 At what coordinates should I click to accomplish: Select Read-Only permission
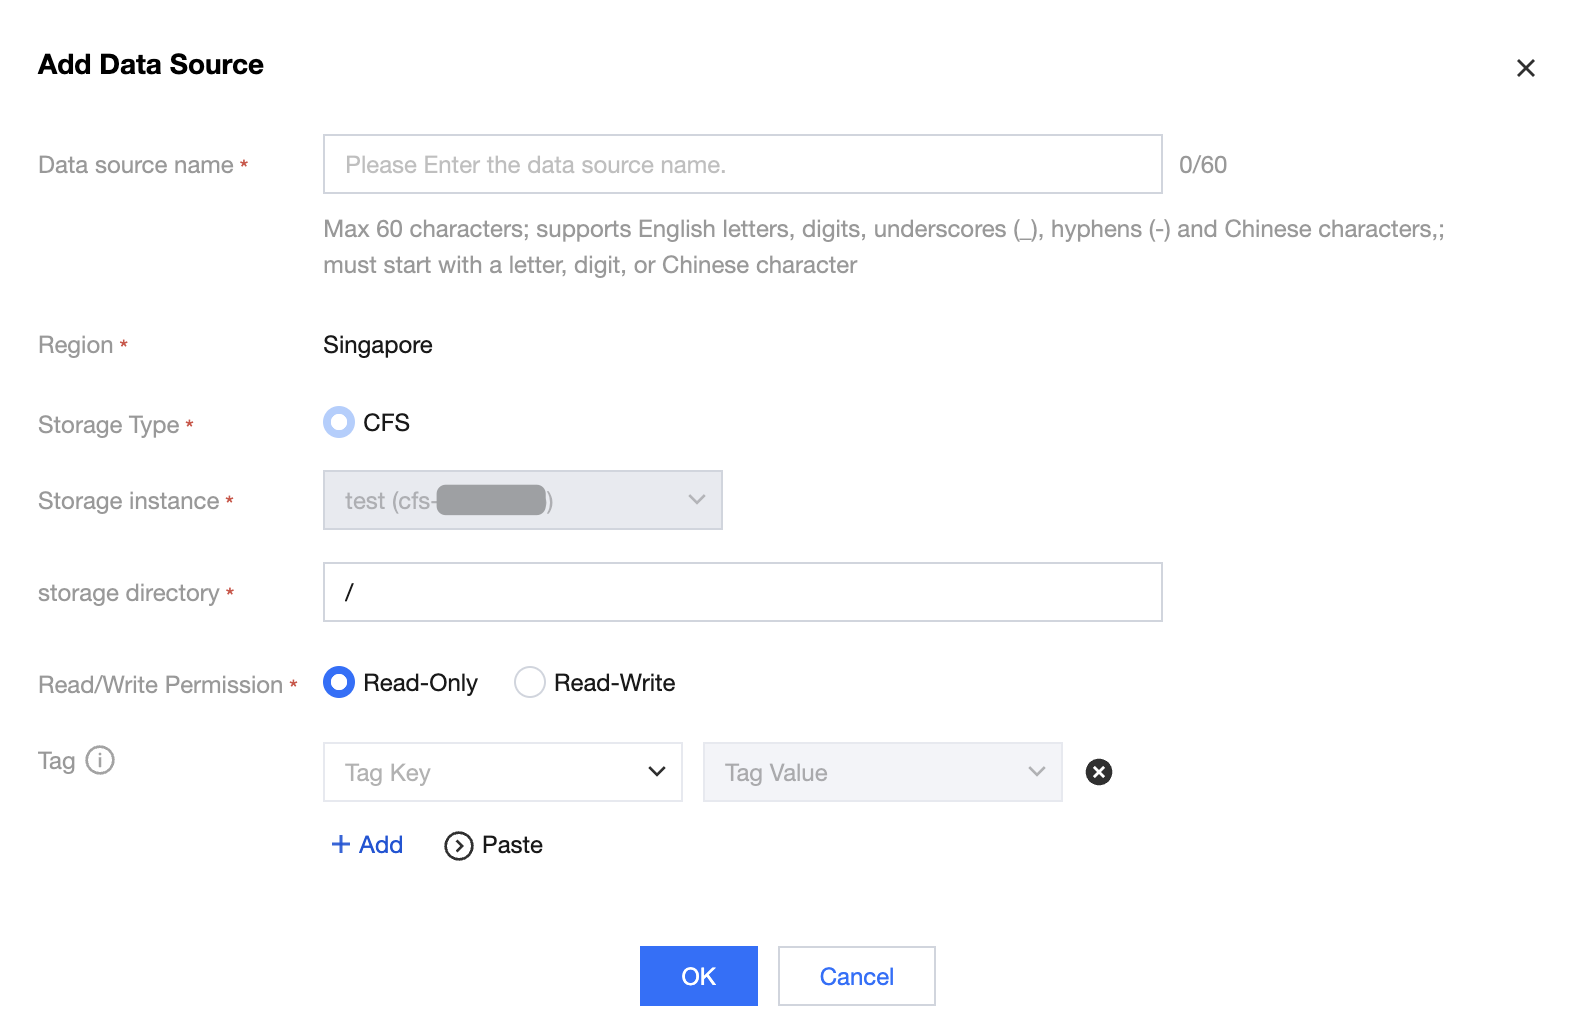pyautogui.click(x=339, y=683)
